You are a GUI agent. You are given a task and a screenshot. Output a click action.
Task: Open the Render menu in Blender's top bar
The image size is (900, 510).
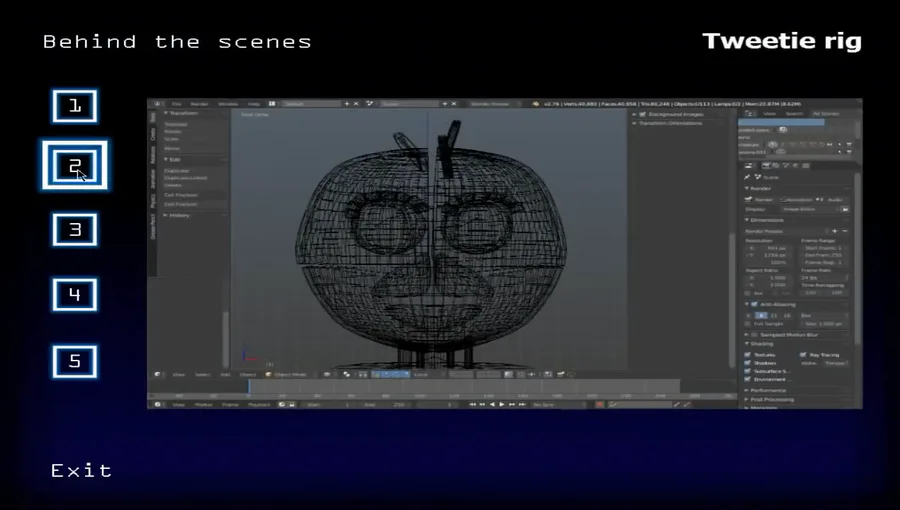[x=199, y=104]
